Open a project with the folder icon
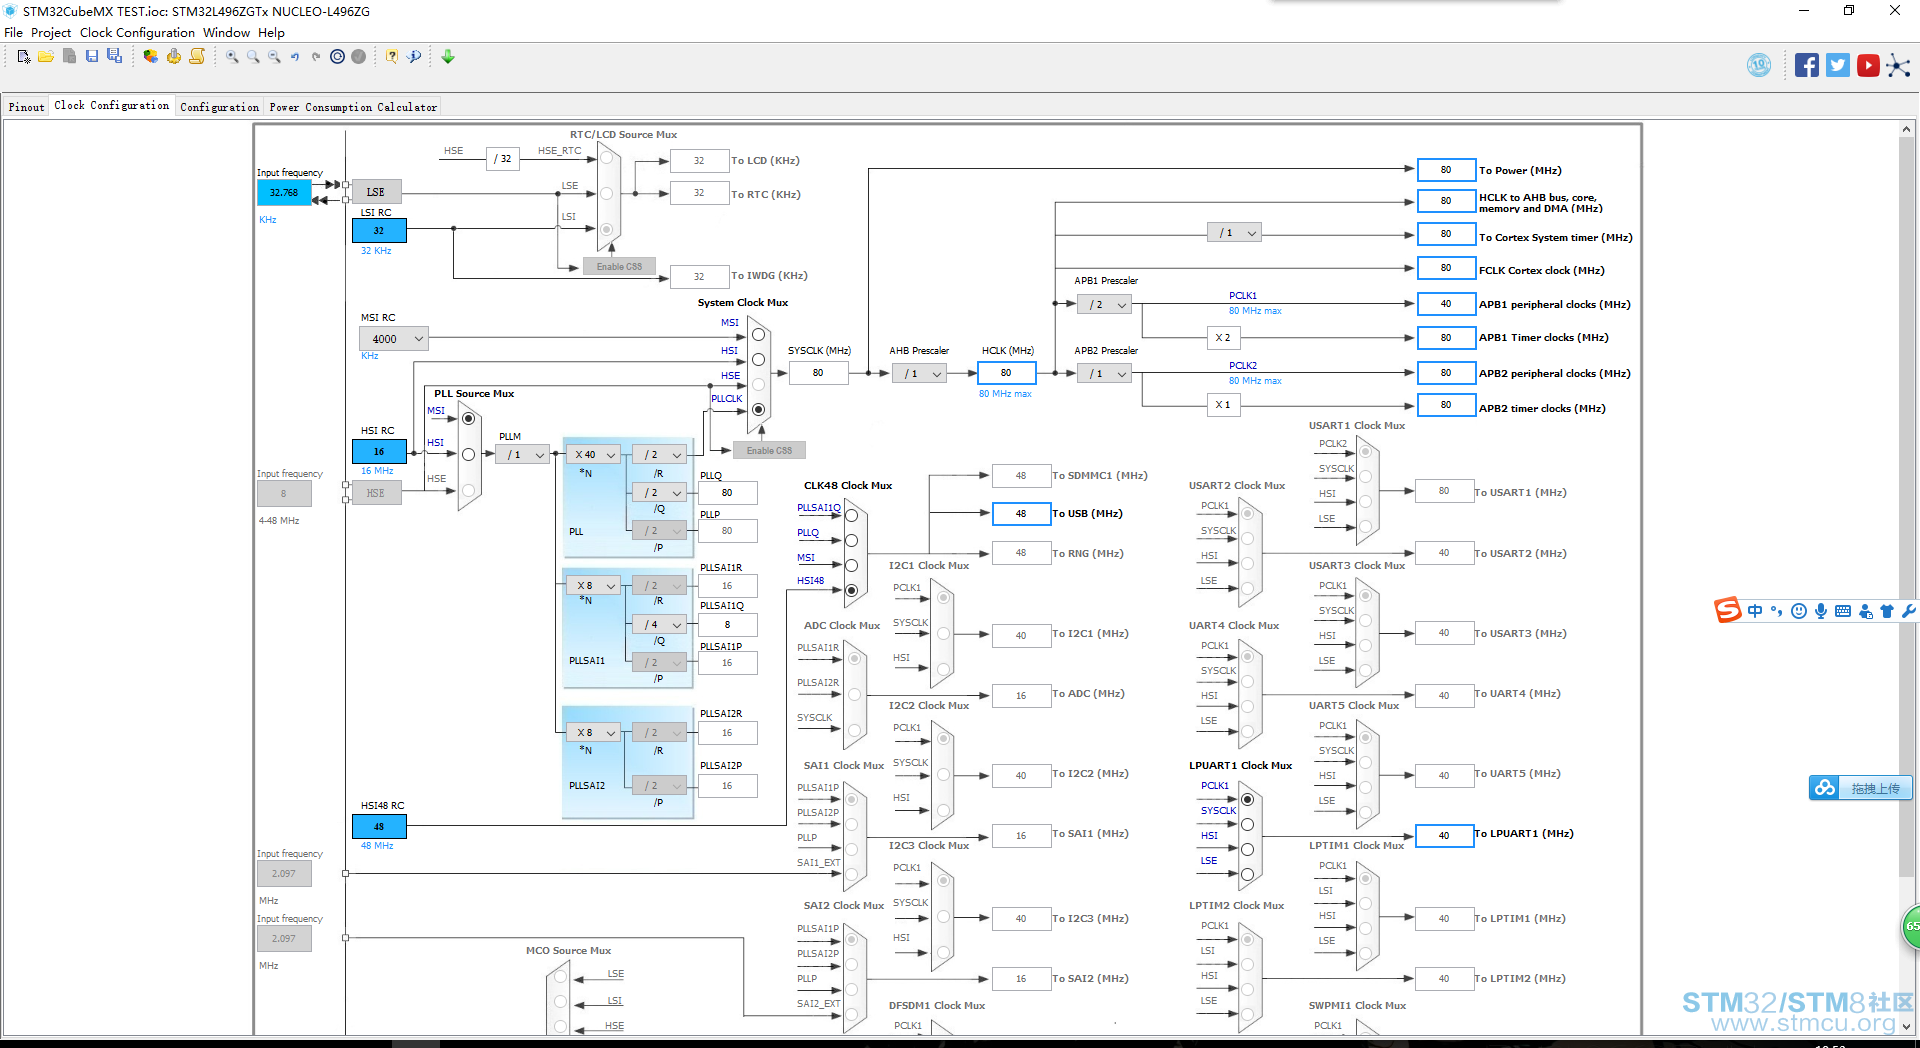Image resolution: width=1920 pixels, height=1048 pixels. coord(46,57)
